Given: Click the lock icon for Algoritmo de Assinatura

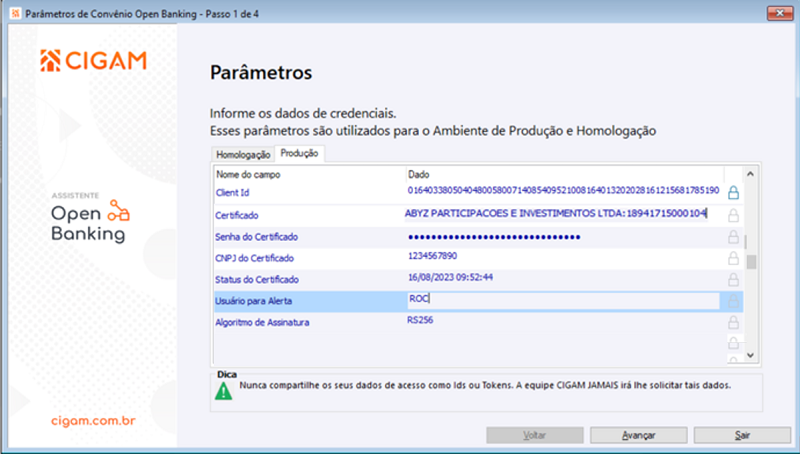Looking at the screenshot, I should (x=733, y=322).
